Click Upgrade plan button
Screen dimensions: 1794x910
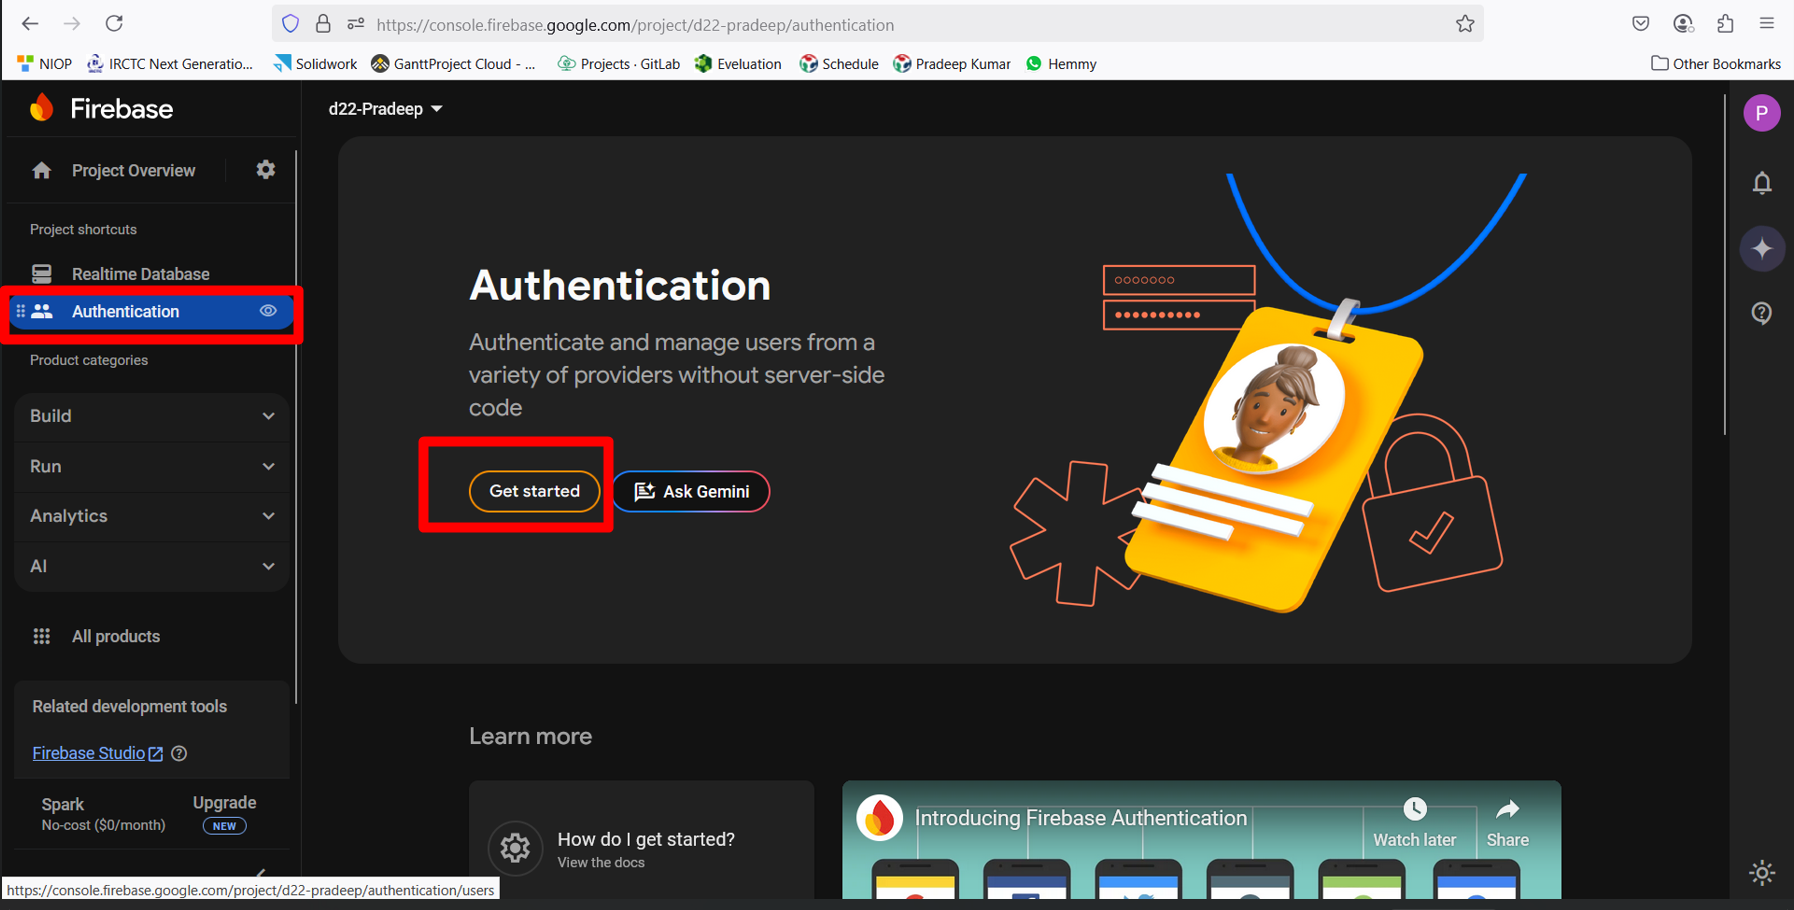pyautogui.click(x=224, y=814)
